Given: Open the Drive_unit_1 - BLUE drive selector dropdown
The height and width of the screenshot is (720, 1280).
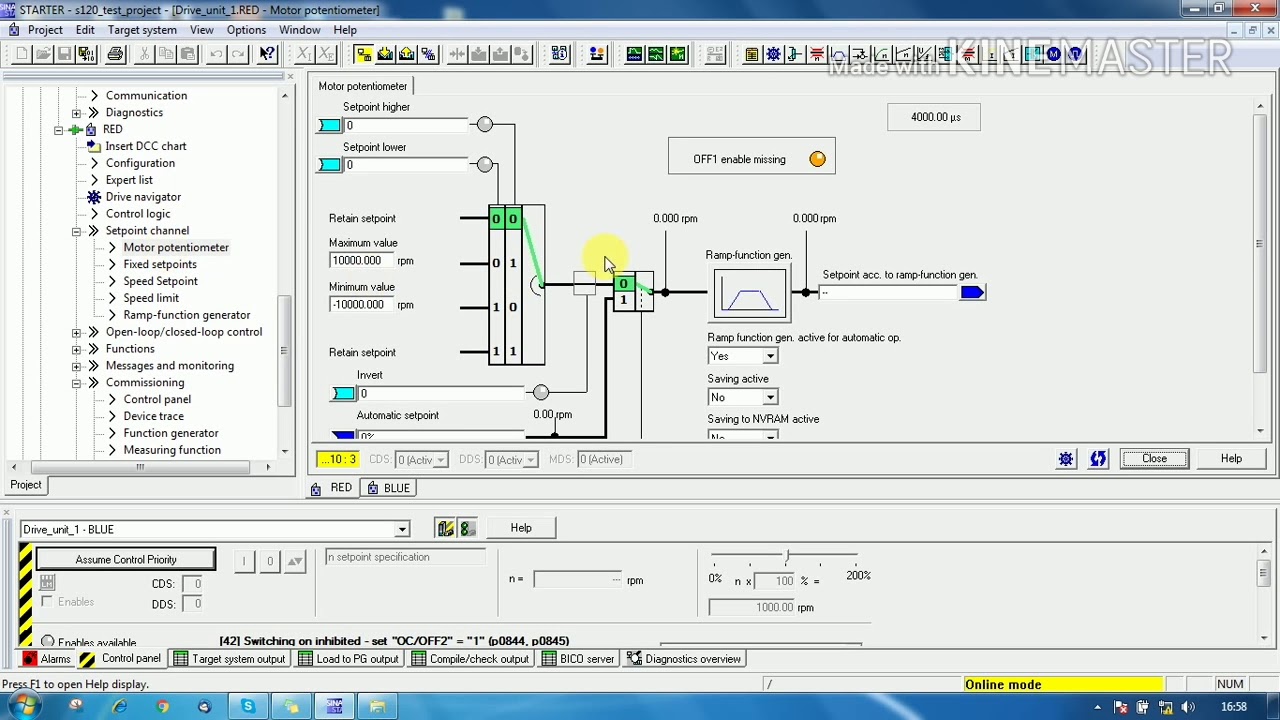Looking at the screenshot, I should tap(402, 529).
